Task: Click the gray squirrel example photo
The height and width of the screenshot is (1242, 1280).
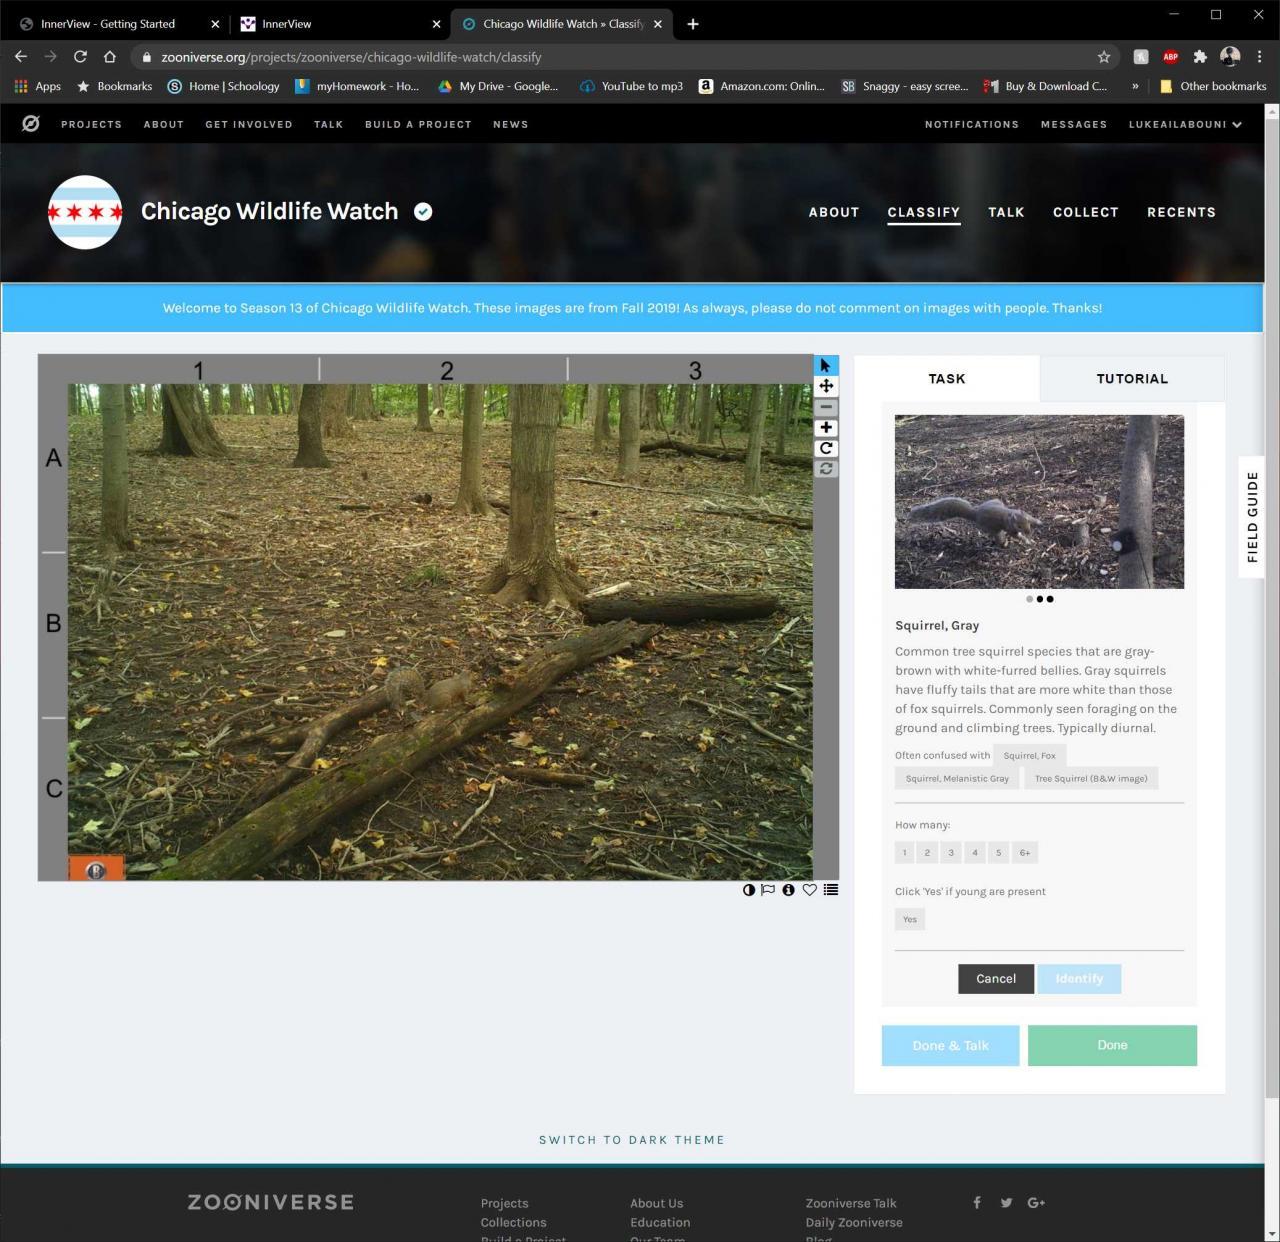Action: pyautogui.click(x=1039, y=502)
